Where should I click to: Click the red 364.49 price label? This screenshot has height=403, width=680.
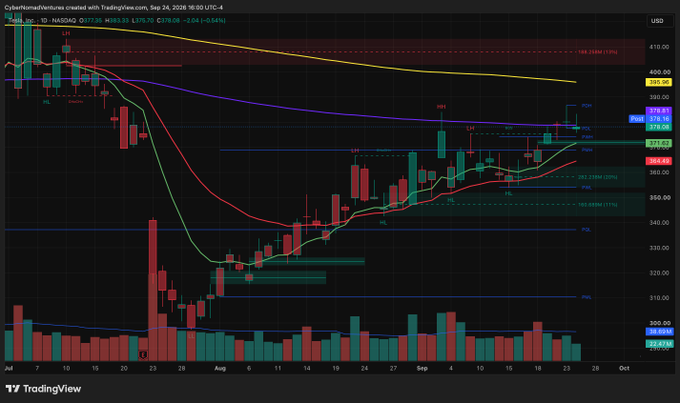pos(658,161)
